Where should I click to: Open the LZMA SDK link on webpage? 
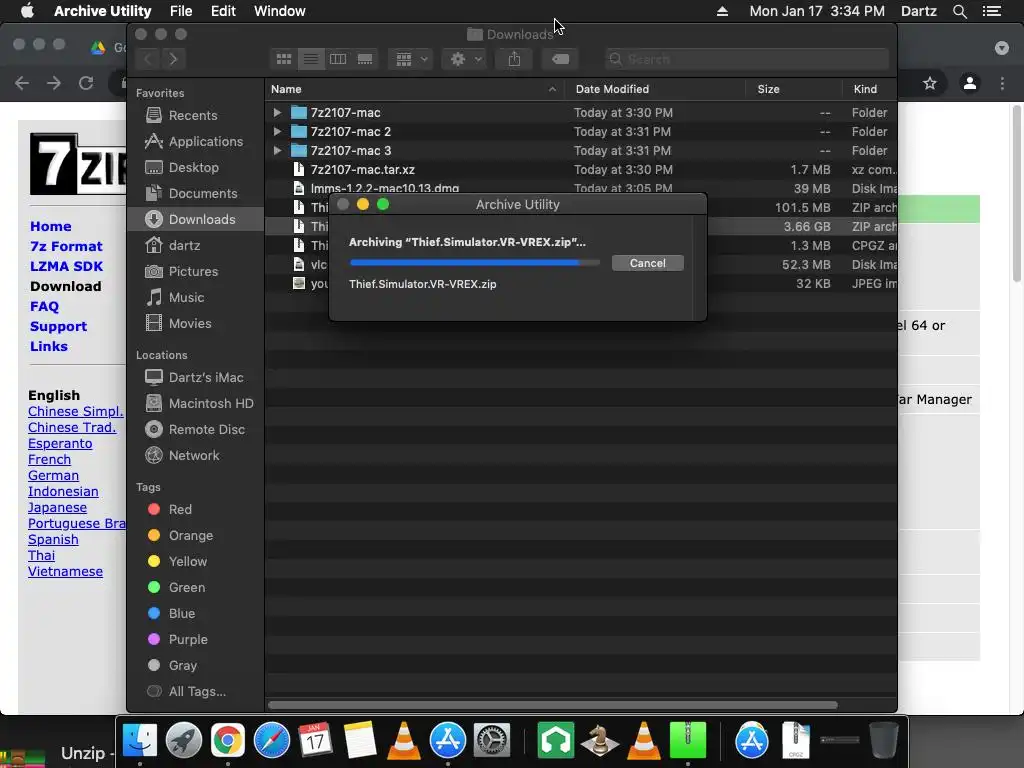(67, 266)
